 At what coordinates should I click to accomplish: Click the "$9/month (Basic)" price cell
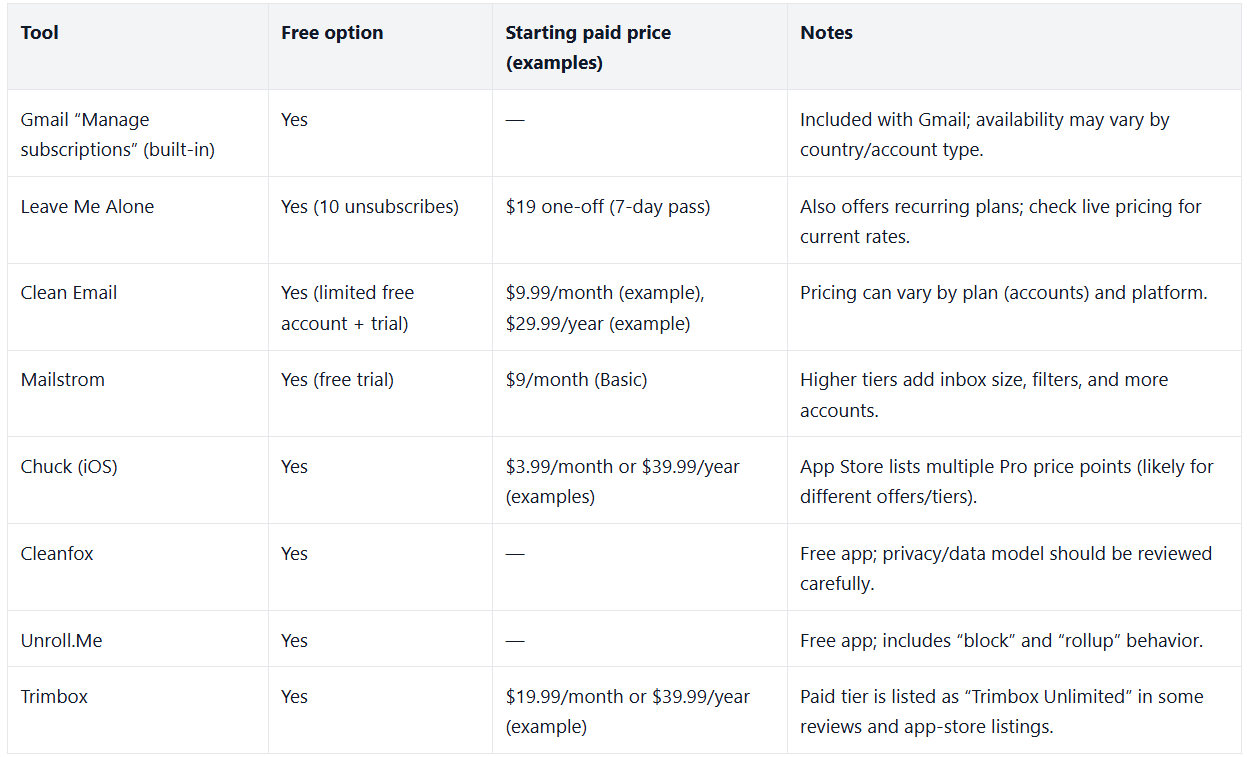(x=576, y=380)
